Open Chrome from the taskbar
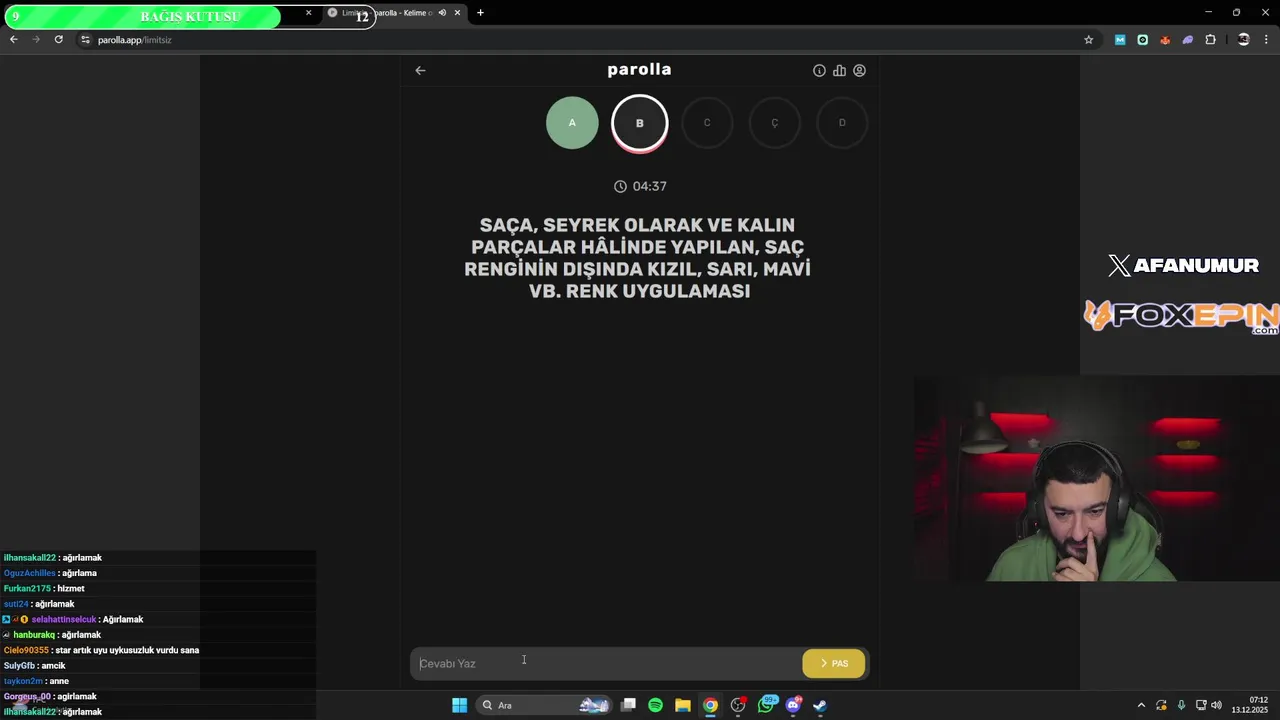This screenshot has height=720, width=1280. click(710, 705)
